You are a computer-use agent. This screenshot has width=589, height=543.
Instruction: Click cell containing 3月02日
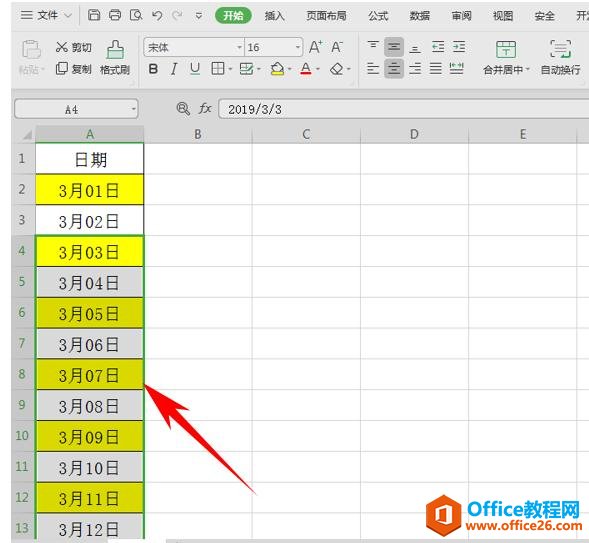pos(89,221)
